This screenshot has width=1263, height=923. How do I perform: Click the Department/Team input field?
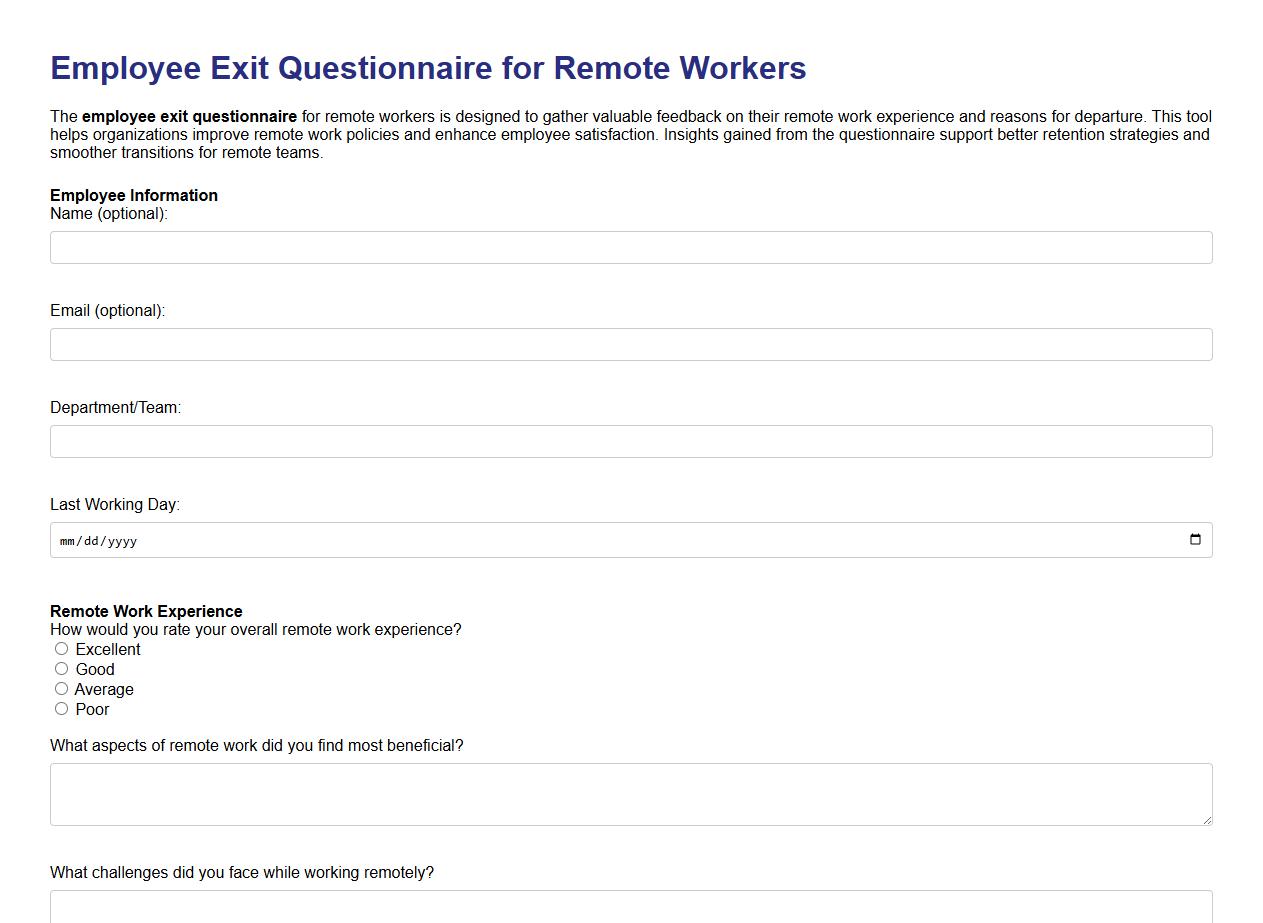pos(630,441)
